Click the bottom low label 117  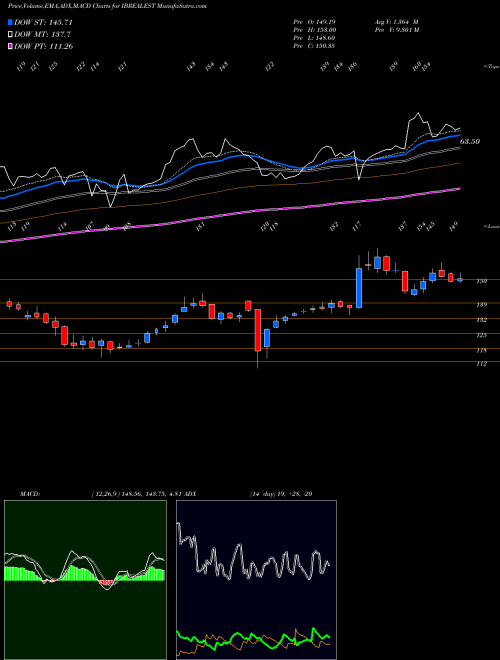[x=357, y=226]
